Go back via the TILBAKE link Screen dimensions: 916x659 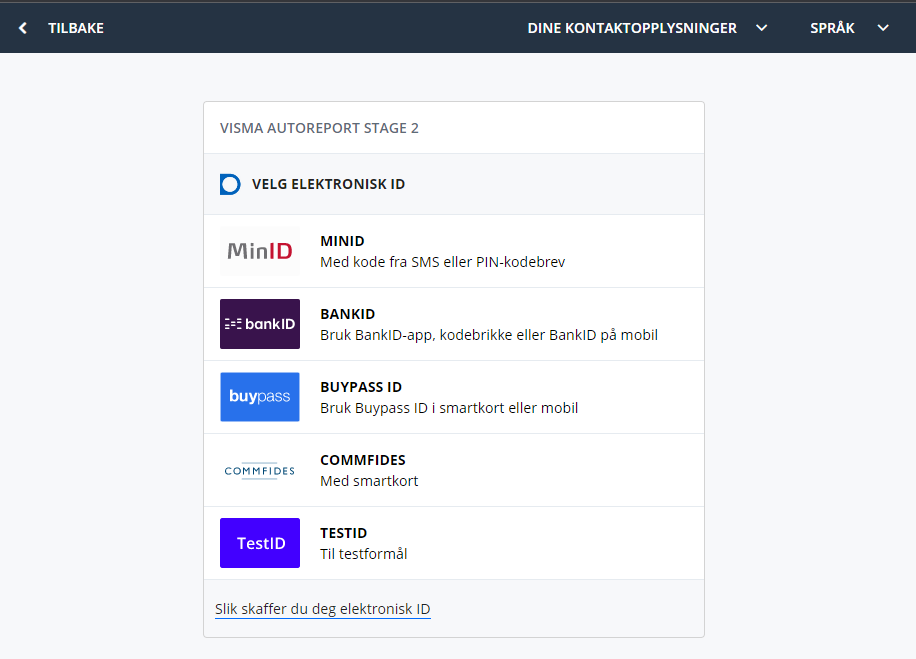(x=76, y=28)
